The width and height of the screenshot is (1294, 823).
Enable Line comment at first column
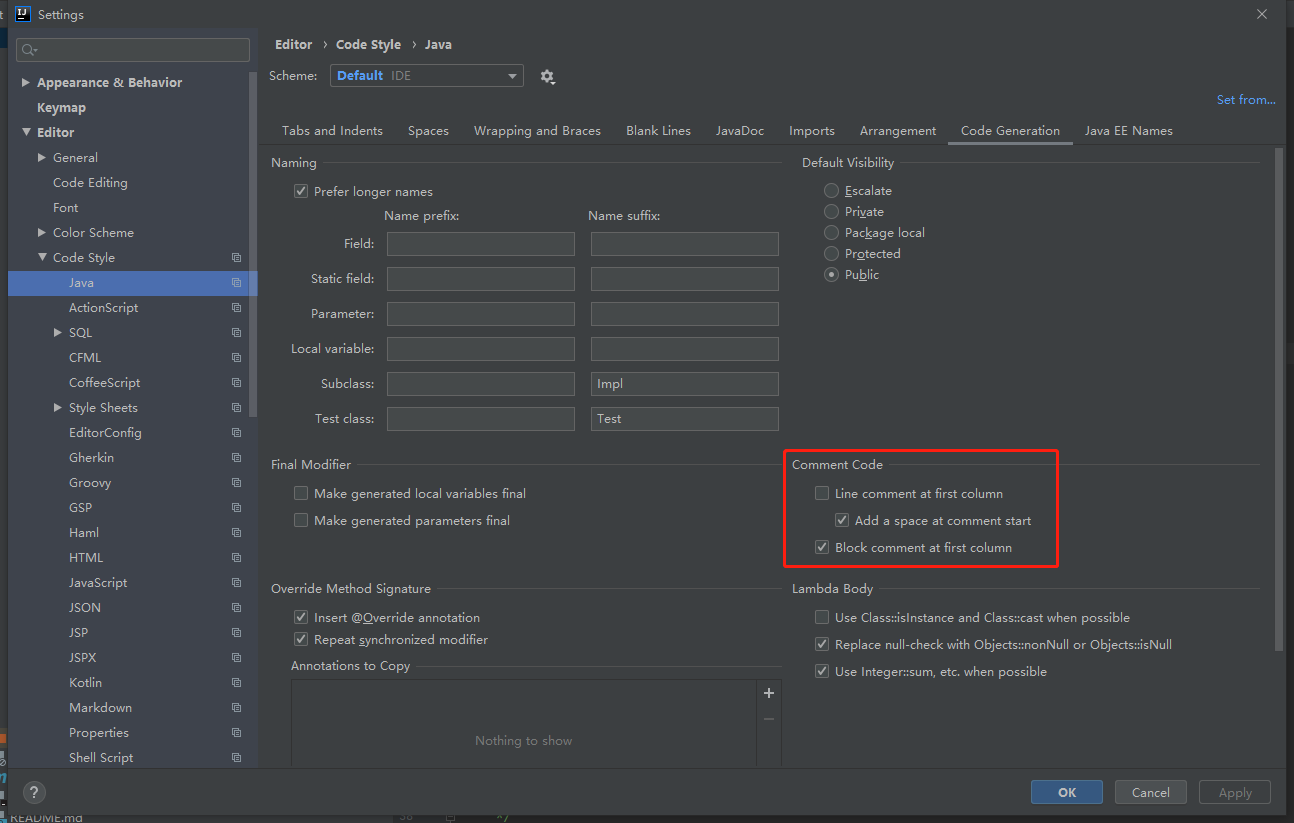pos(822,493)
